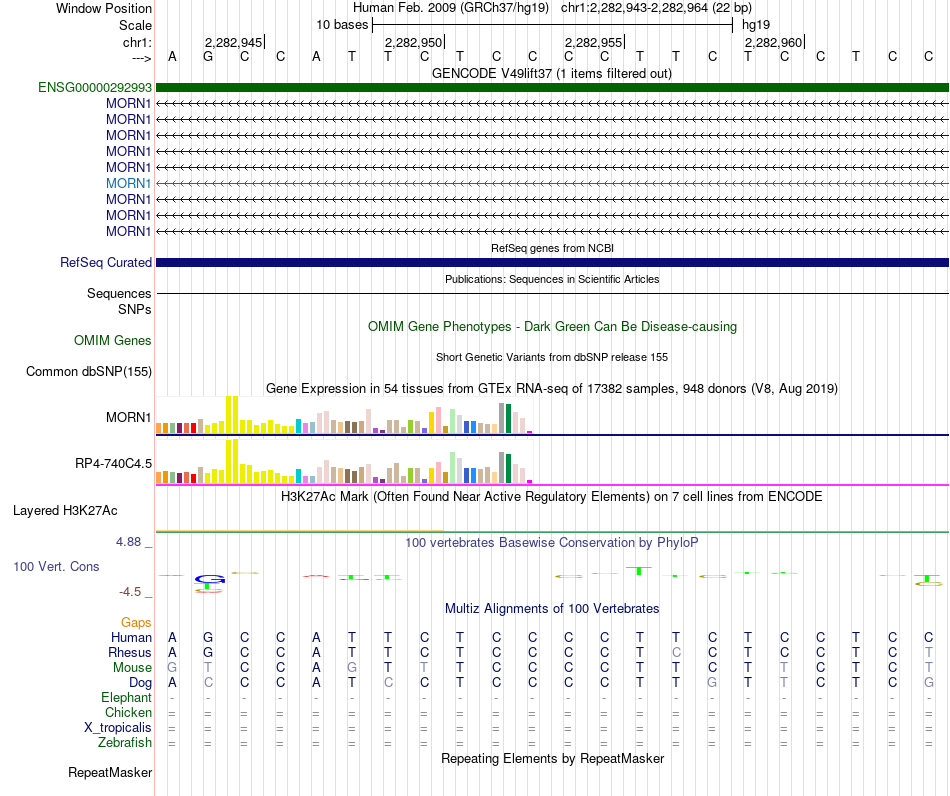Click the Scale label
This screenshot has height=796, width=950.
(x=136, y=25)
